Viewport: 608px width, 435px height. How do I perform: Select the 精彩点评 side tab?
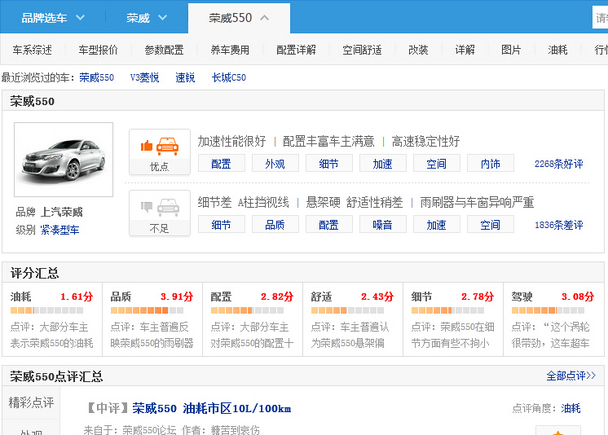coord(31,403)
